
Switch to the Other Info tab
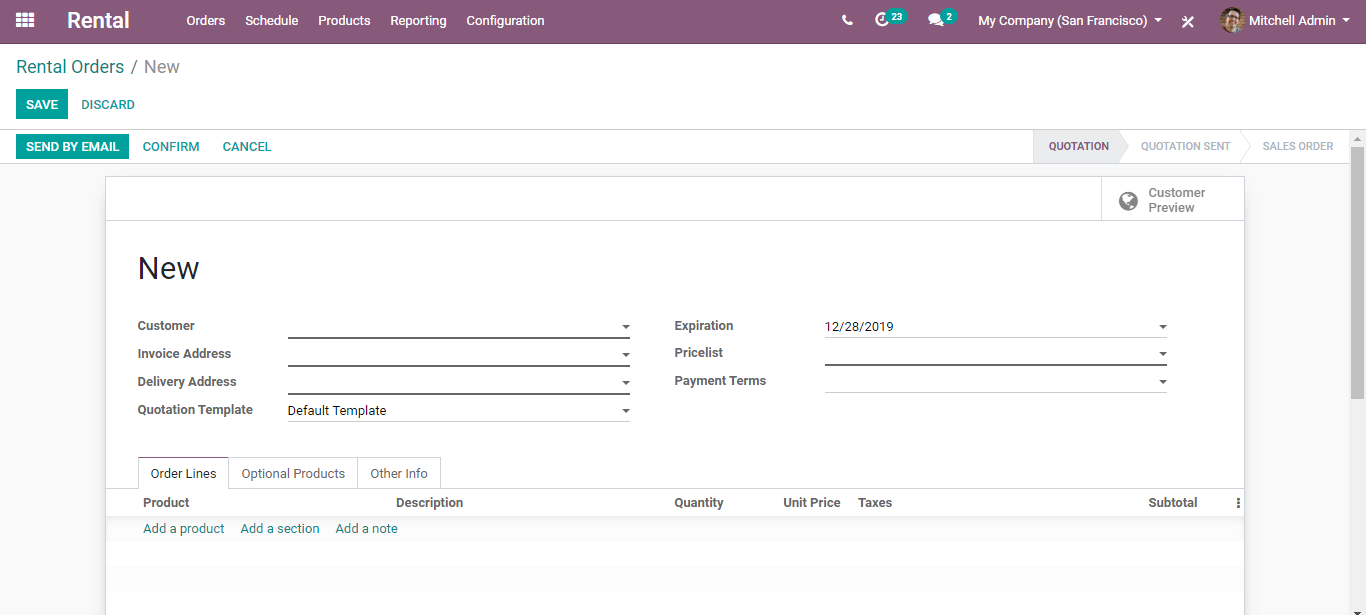click(399, 473)
